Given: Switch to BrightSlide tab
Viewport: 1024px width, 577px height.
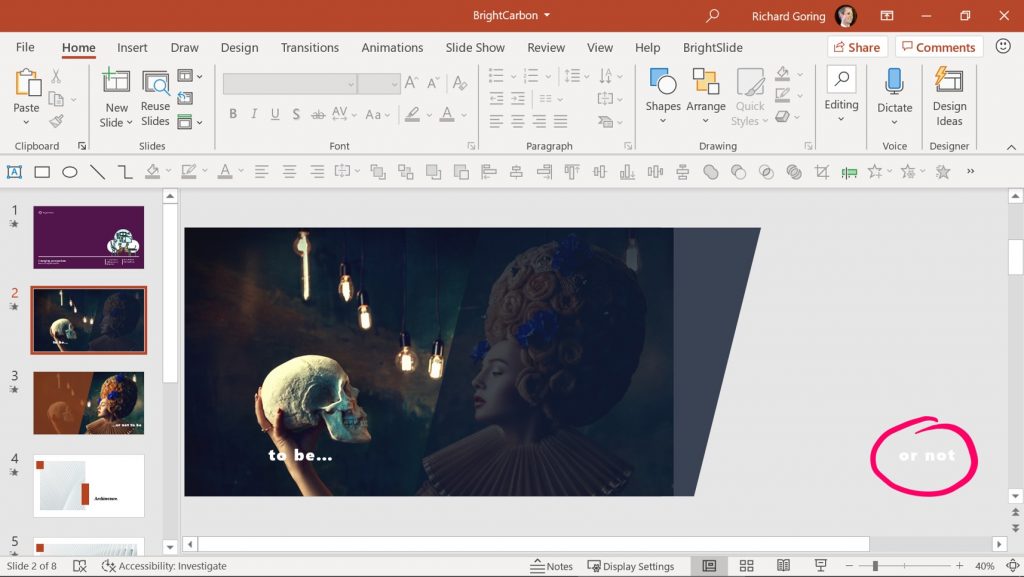Looking at the screenshot, I should (712, 47).
